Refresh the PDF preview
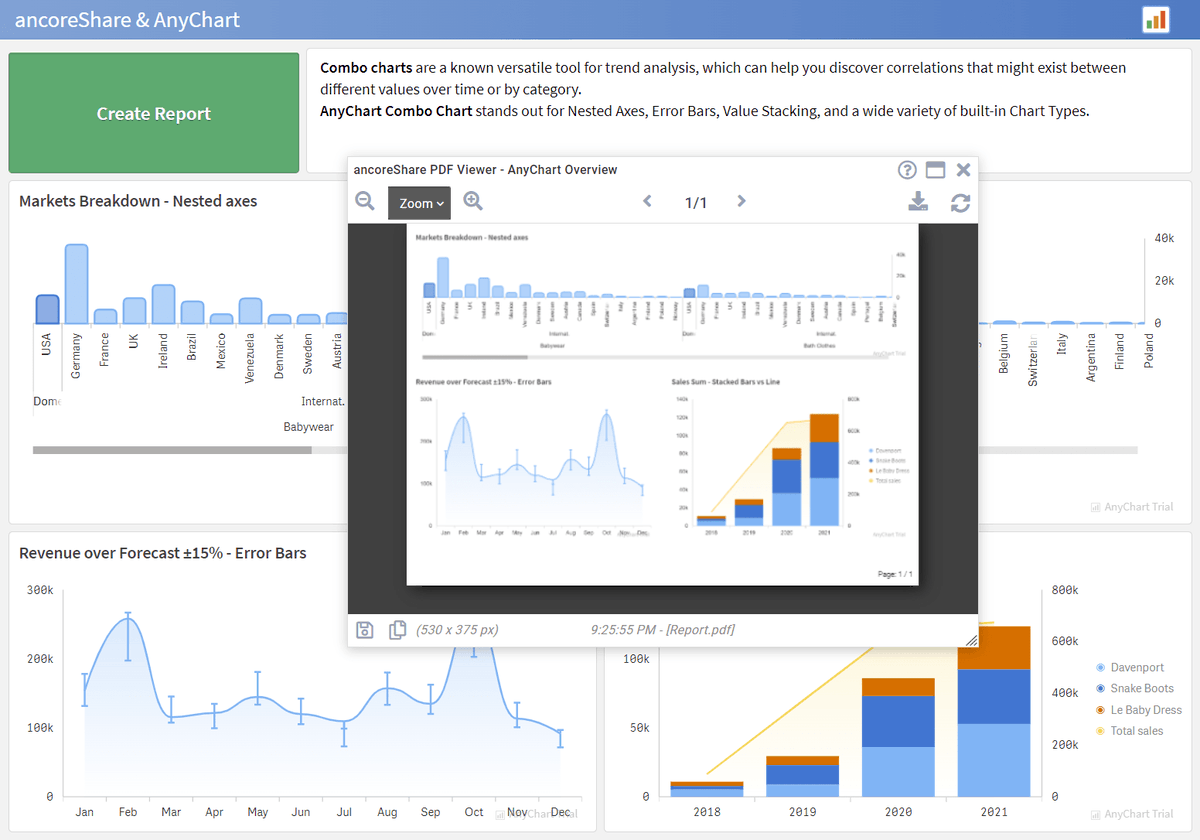The width and height of the screenshot is (1200, 840). (960, 202)
